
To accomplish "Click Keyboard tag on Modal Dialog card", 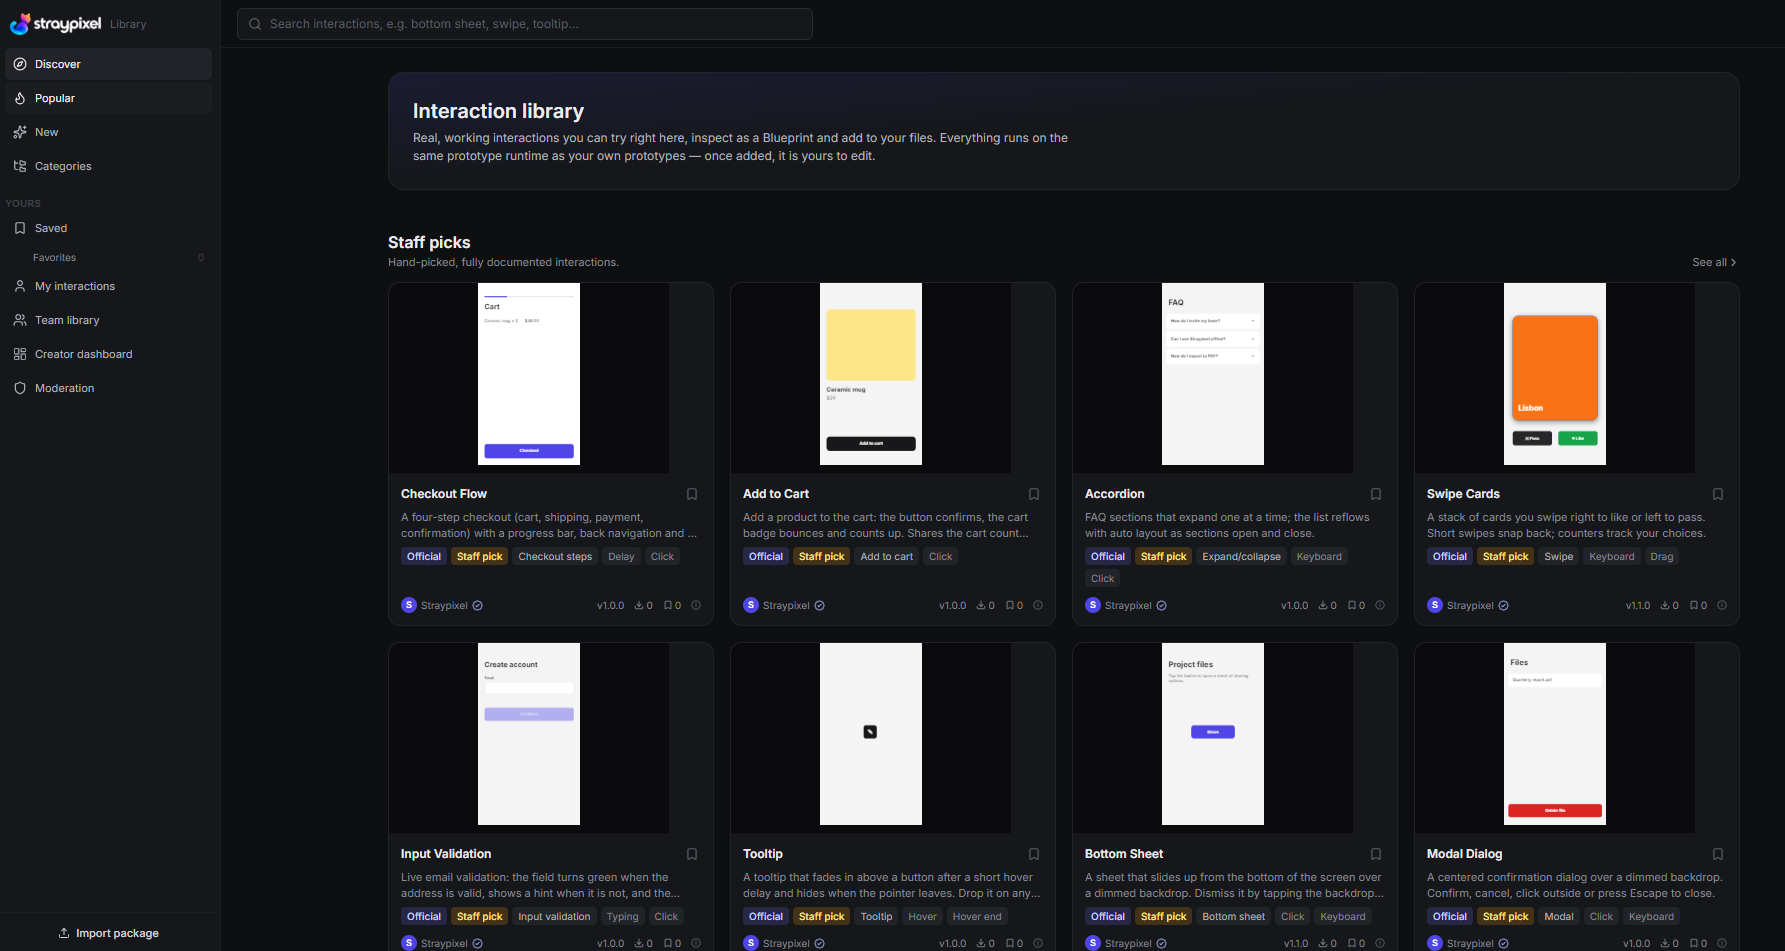I will point(1651,917).
